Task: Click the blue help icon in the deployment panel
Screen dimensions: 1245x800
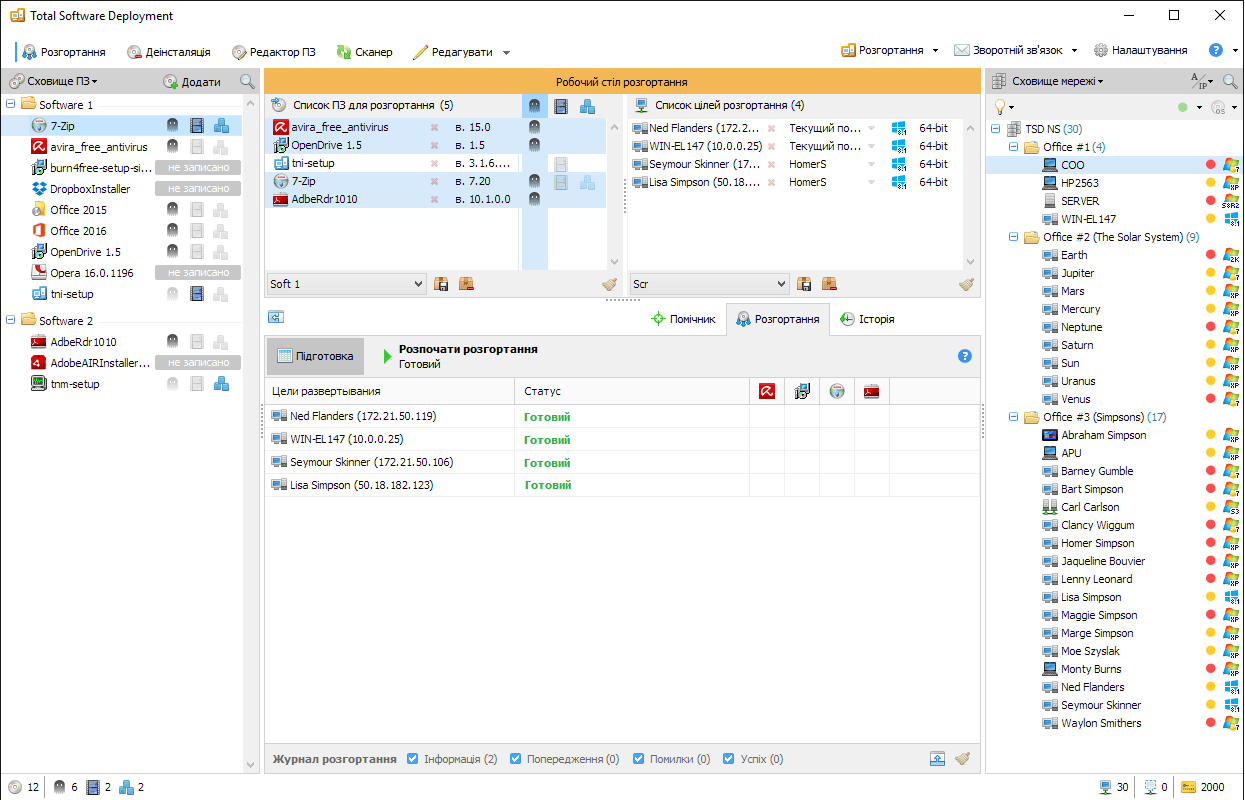Action: (x=965, y=356)
